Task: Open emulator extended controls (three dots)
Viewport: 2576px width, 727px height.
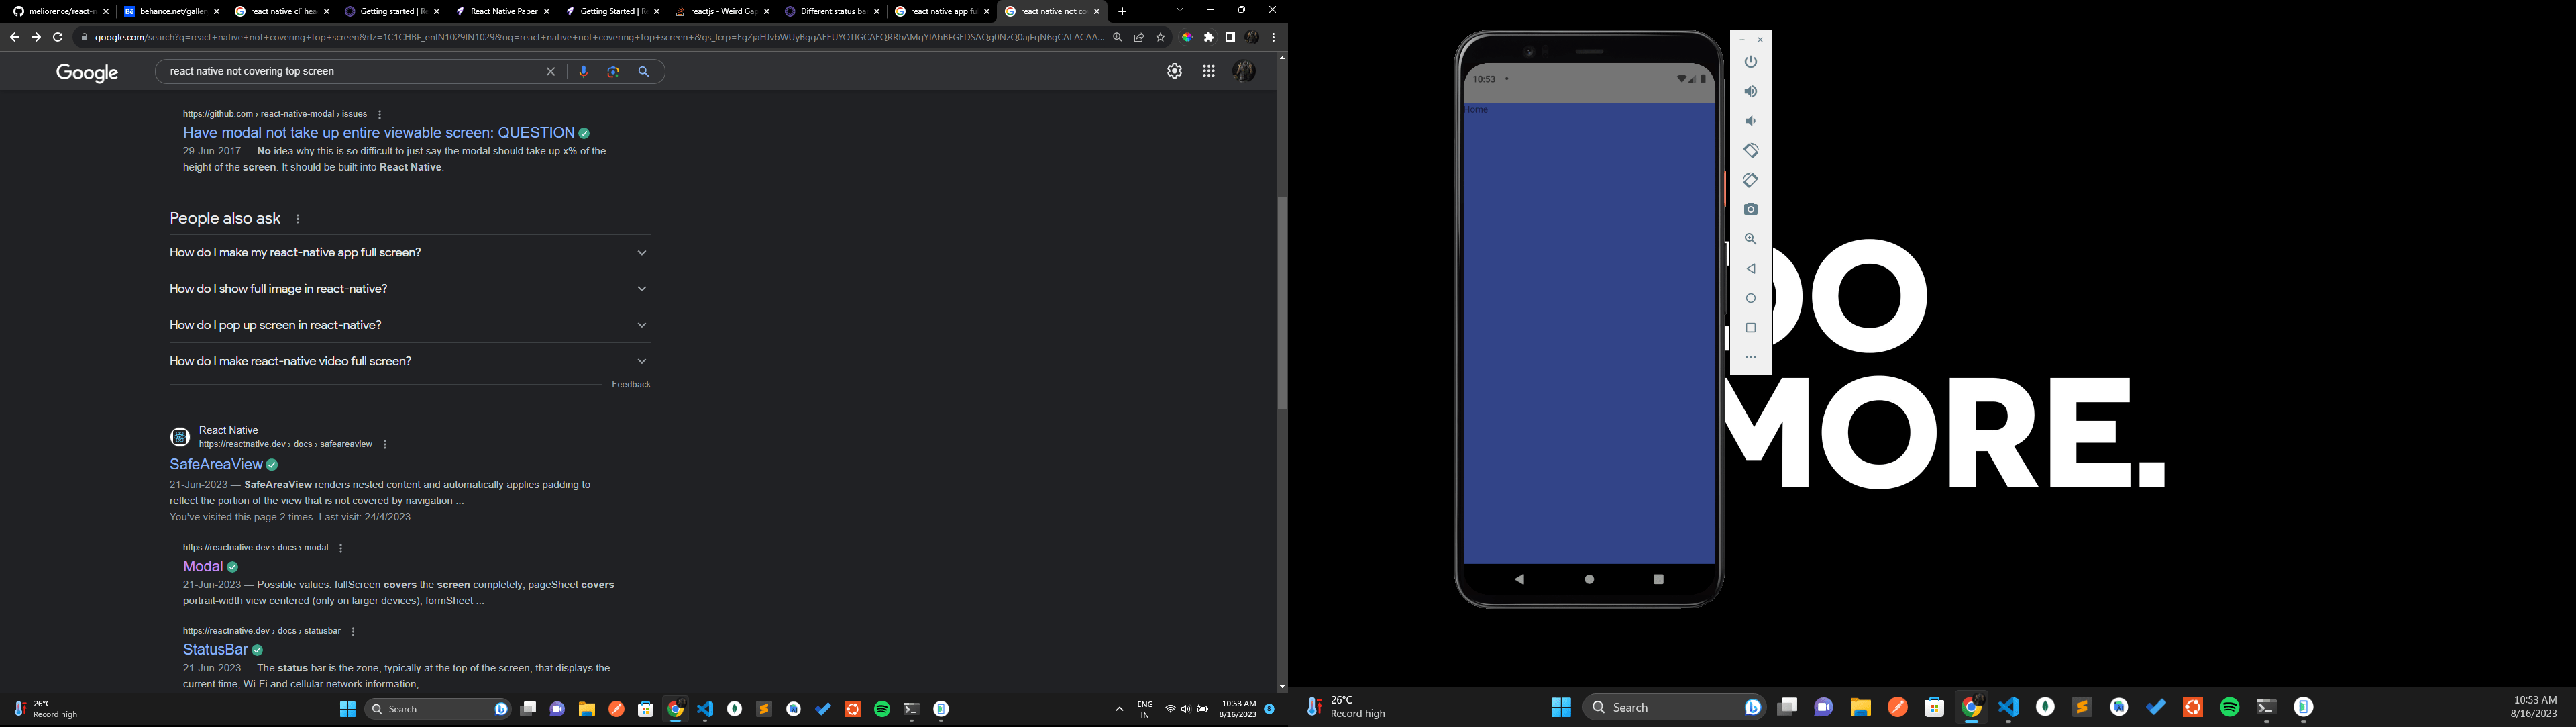Action: [x=1750, y=357]
